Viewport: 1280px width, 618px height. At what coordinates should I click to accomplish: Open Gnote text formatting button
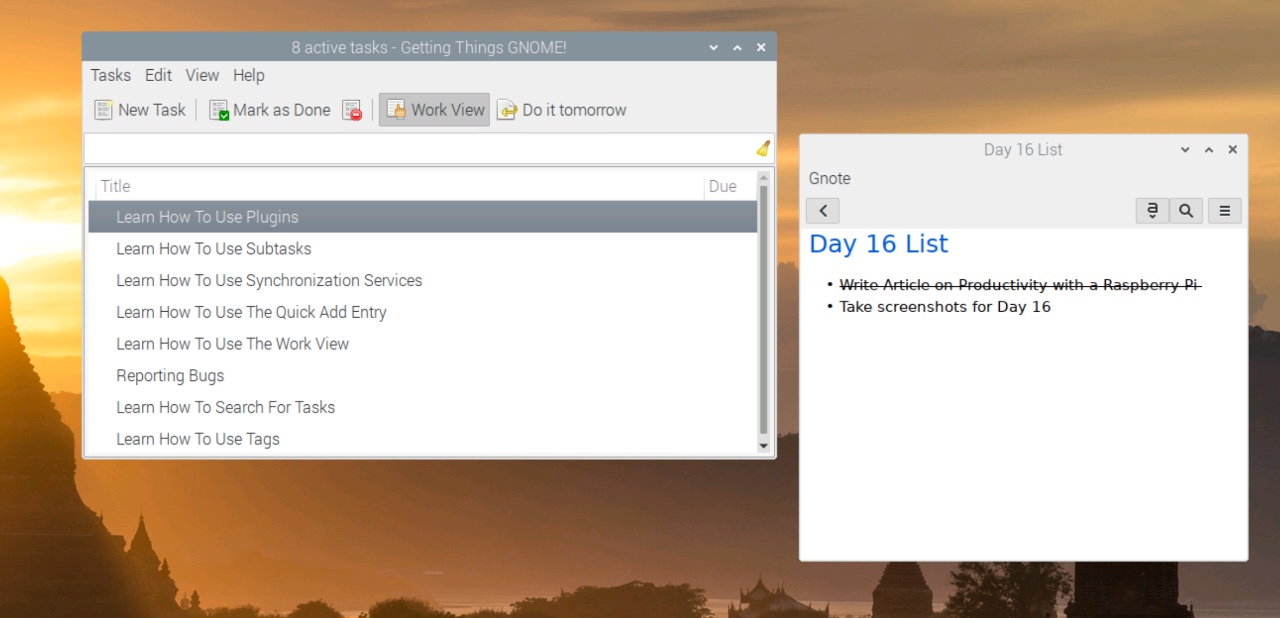[x=1152, y=210]
